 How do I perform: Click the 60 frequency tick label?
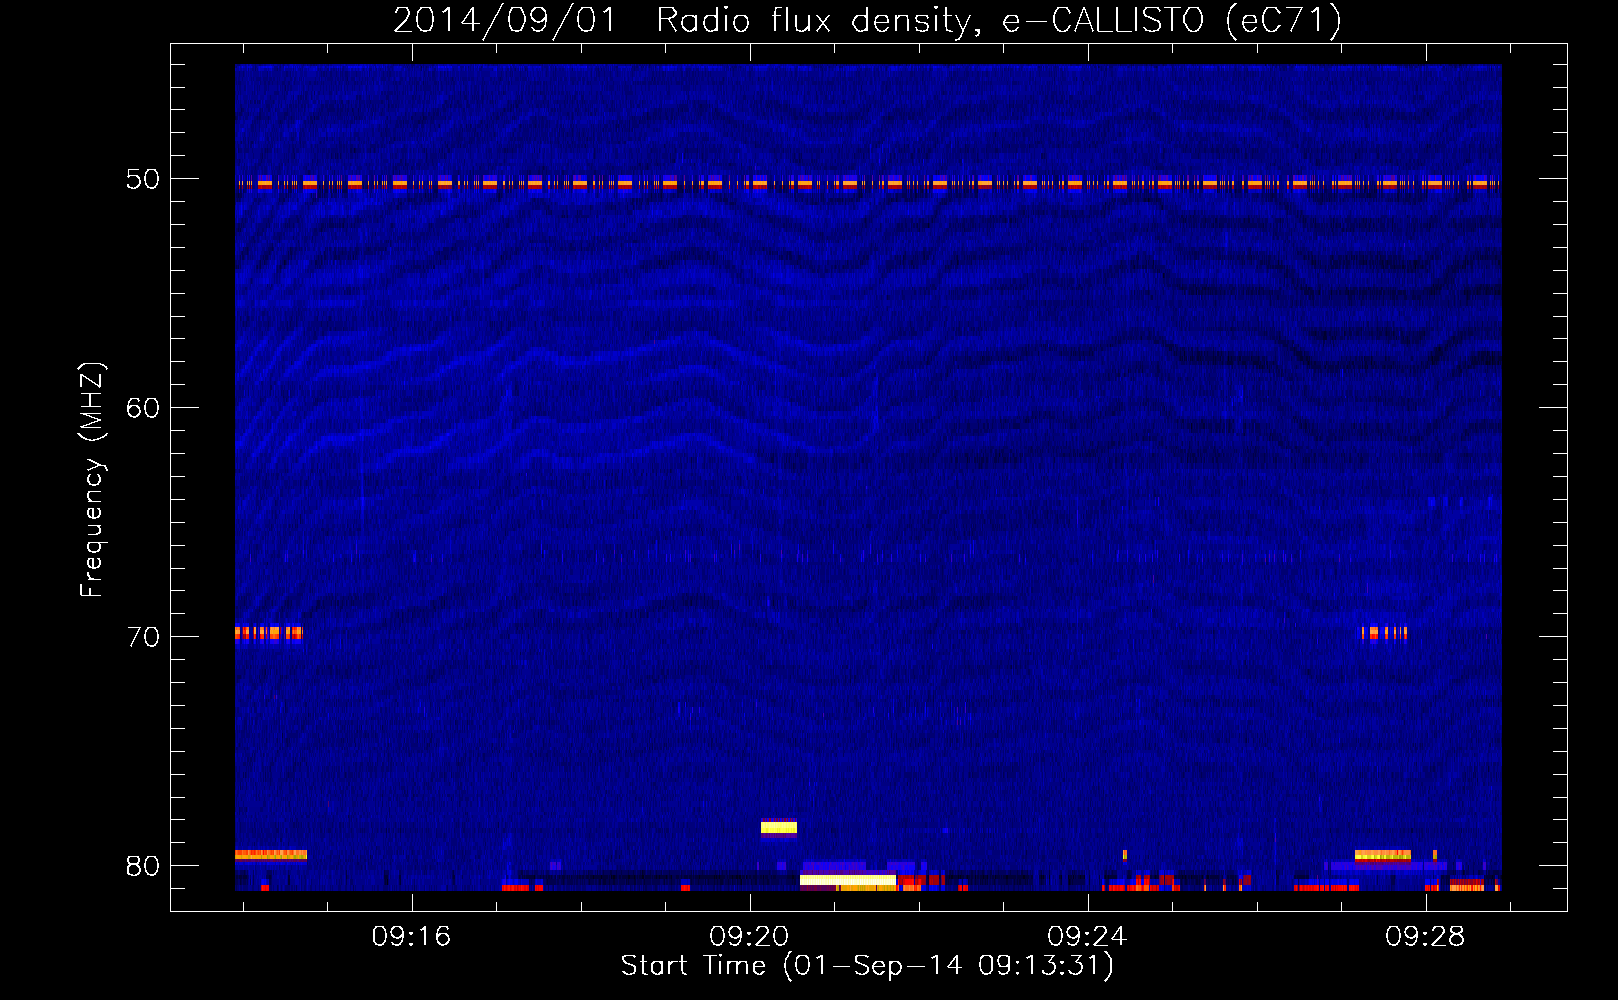pos(143,408)
